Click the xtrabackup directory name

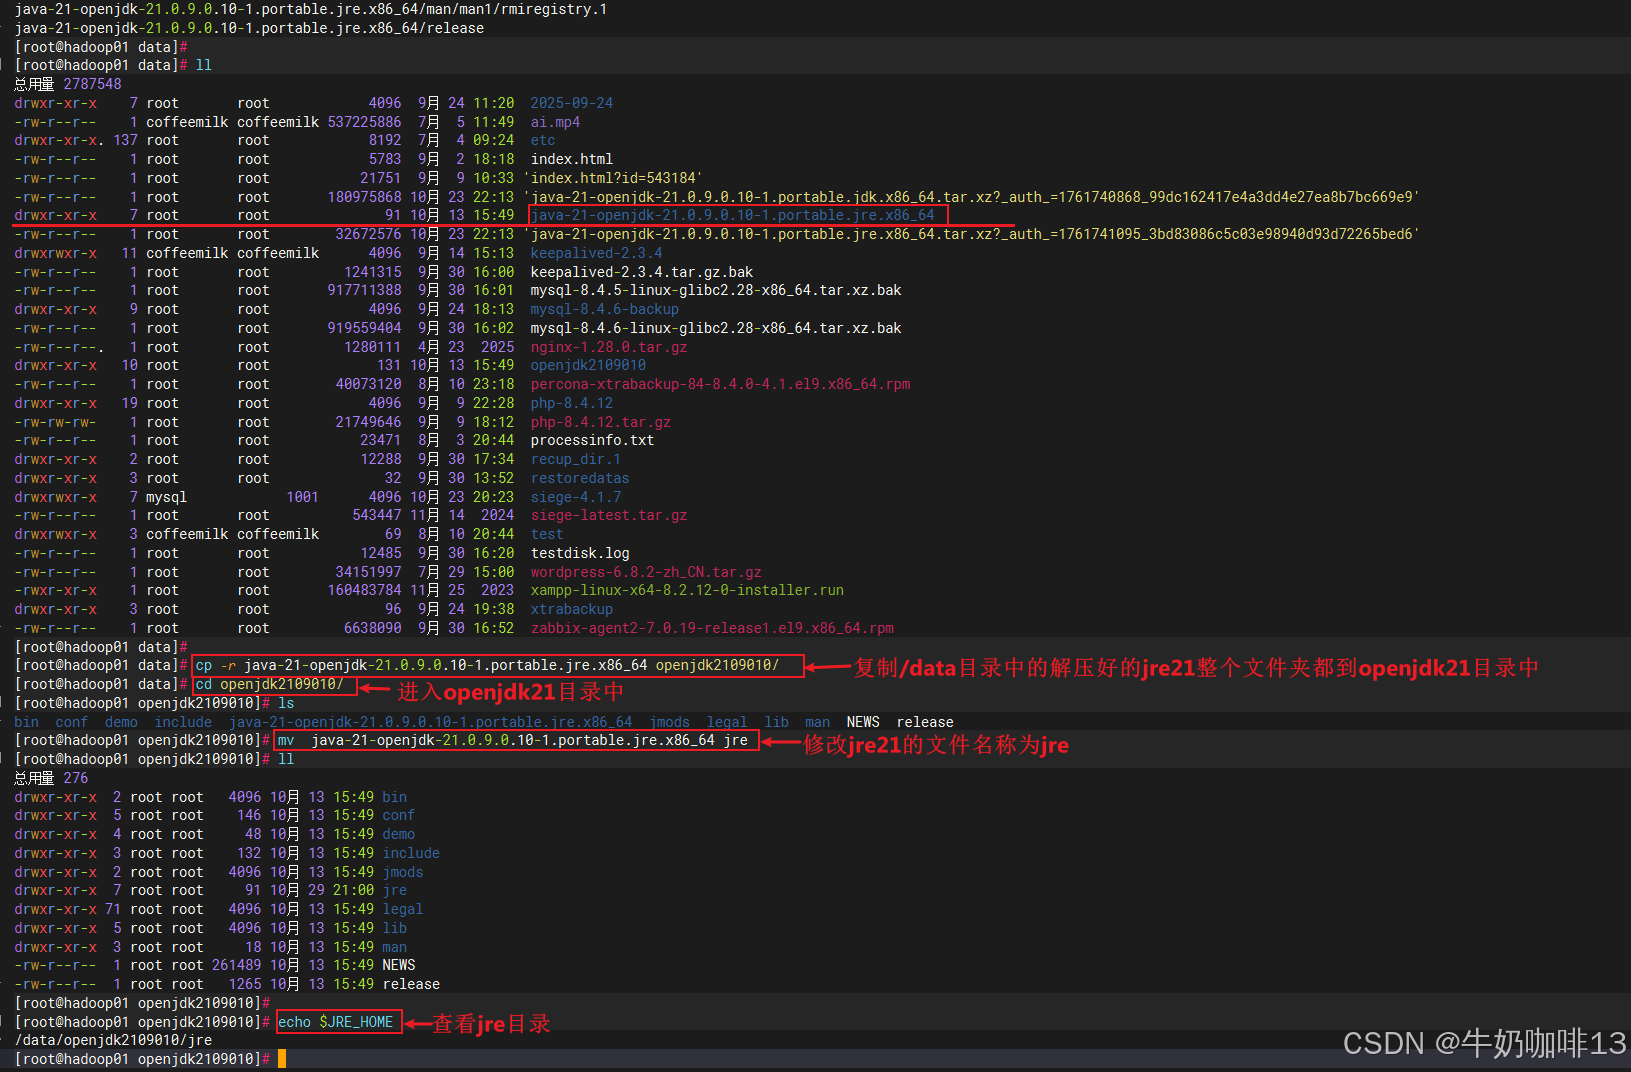pyautogui.click(x=571, y=609)
